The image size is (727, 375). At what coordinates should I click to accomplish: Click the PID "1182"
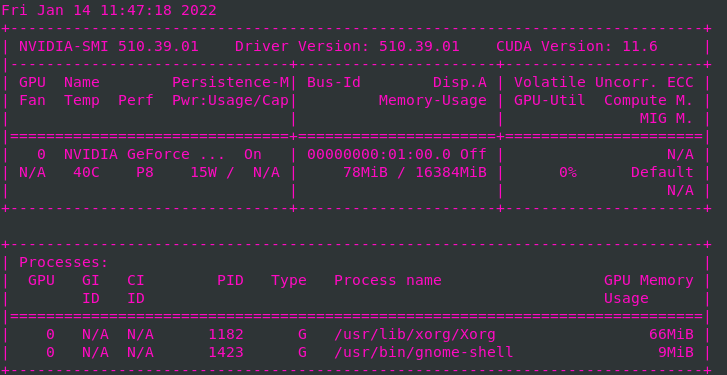pyautogui.click(x=226, y=334)
